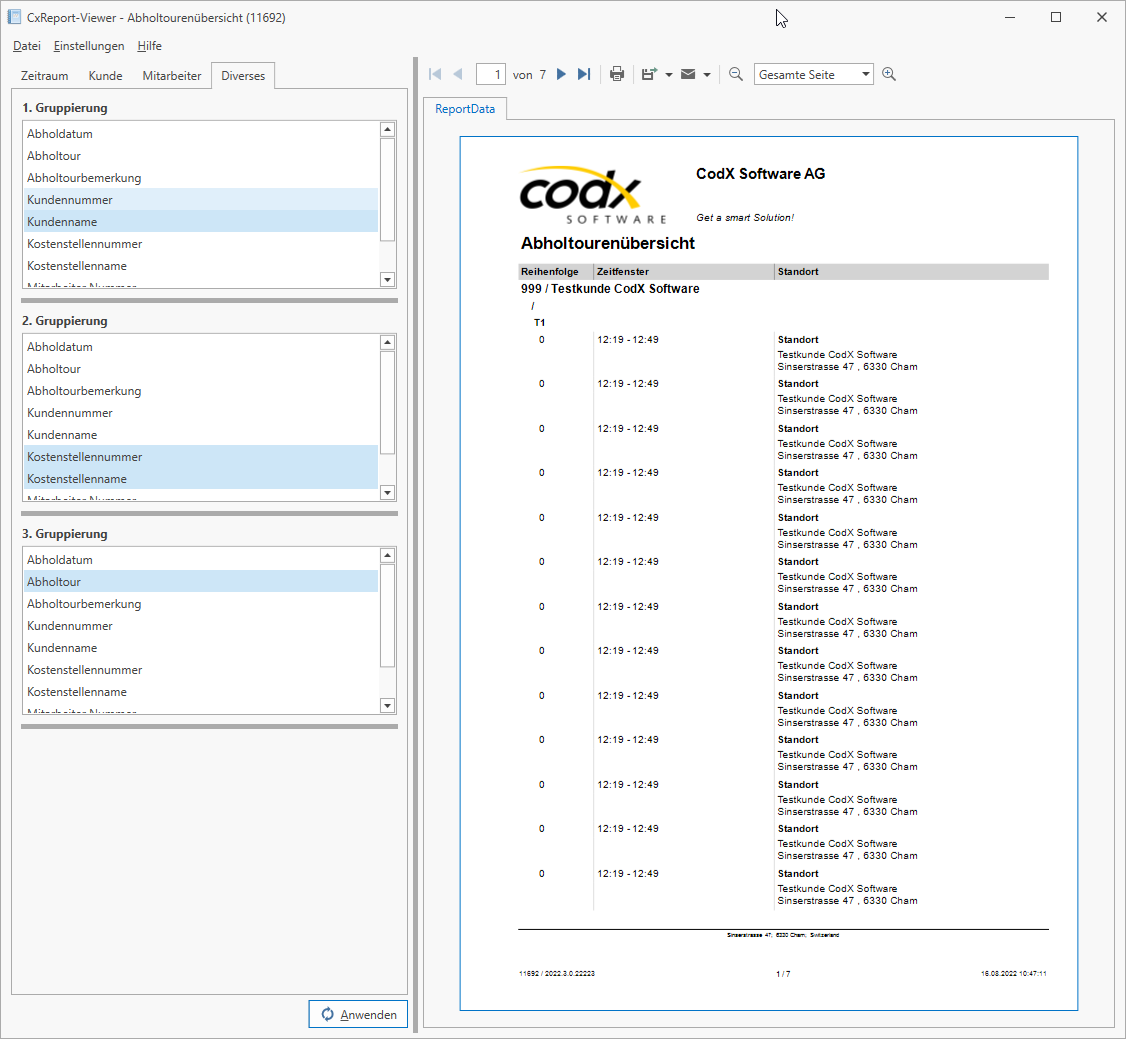Switch to the Kunde tab

click(105, 75)
